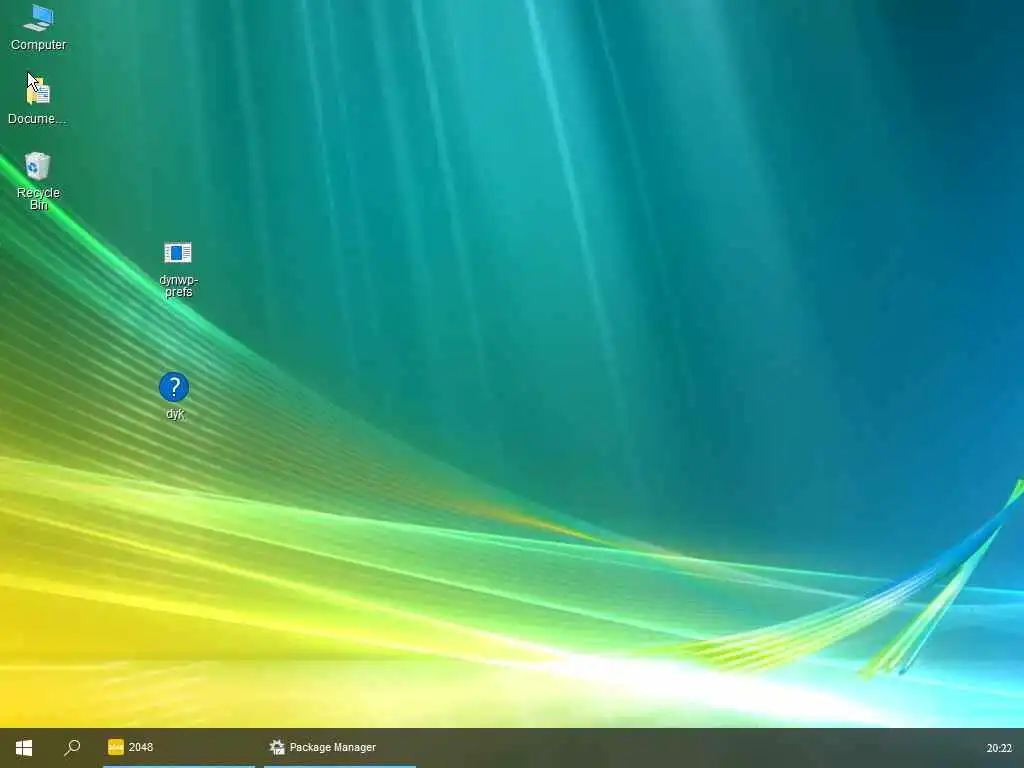Click the 'dyk' label text
Viewport: 1024px width, 768px height.
[175, 414]
